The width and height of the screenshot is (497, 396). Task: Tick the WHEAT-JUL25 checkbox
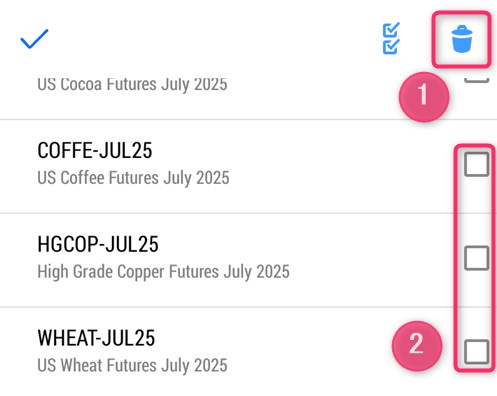click(x=477, y=352)
